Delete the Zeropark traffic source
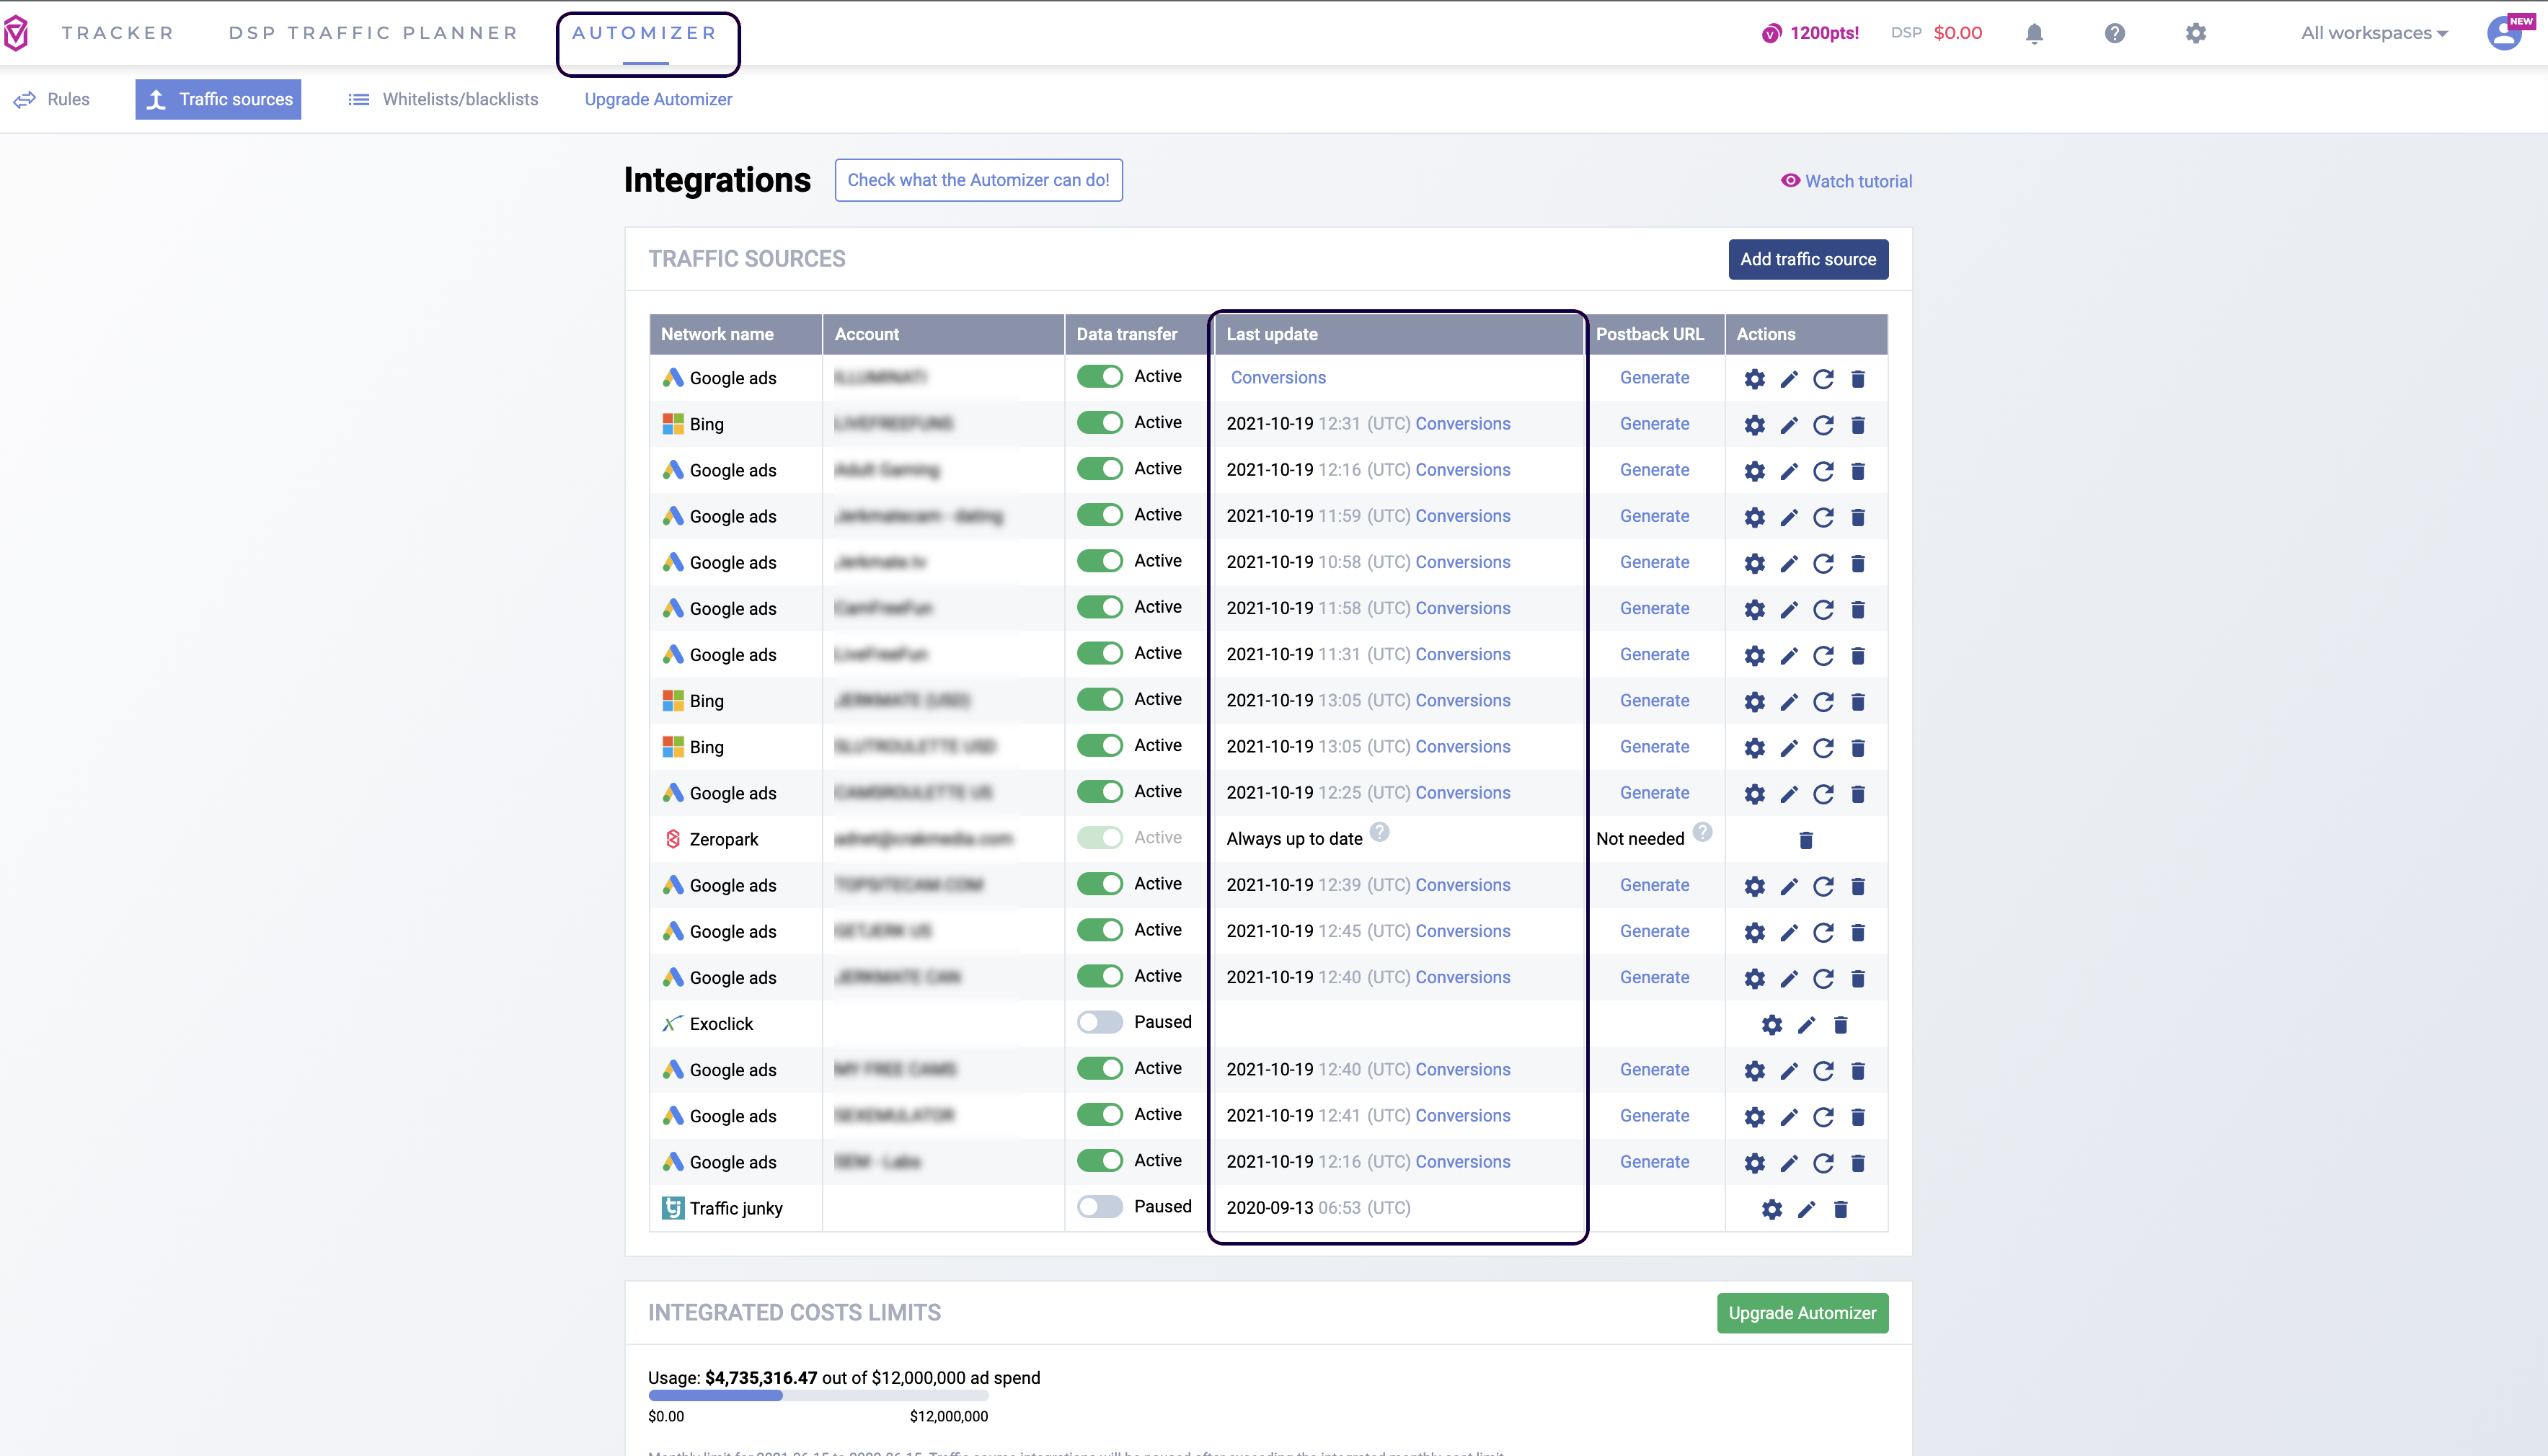Screen dimensions: 2548x1456 pyautogui.click(x=1806, y=840)
